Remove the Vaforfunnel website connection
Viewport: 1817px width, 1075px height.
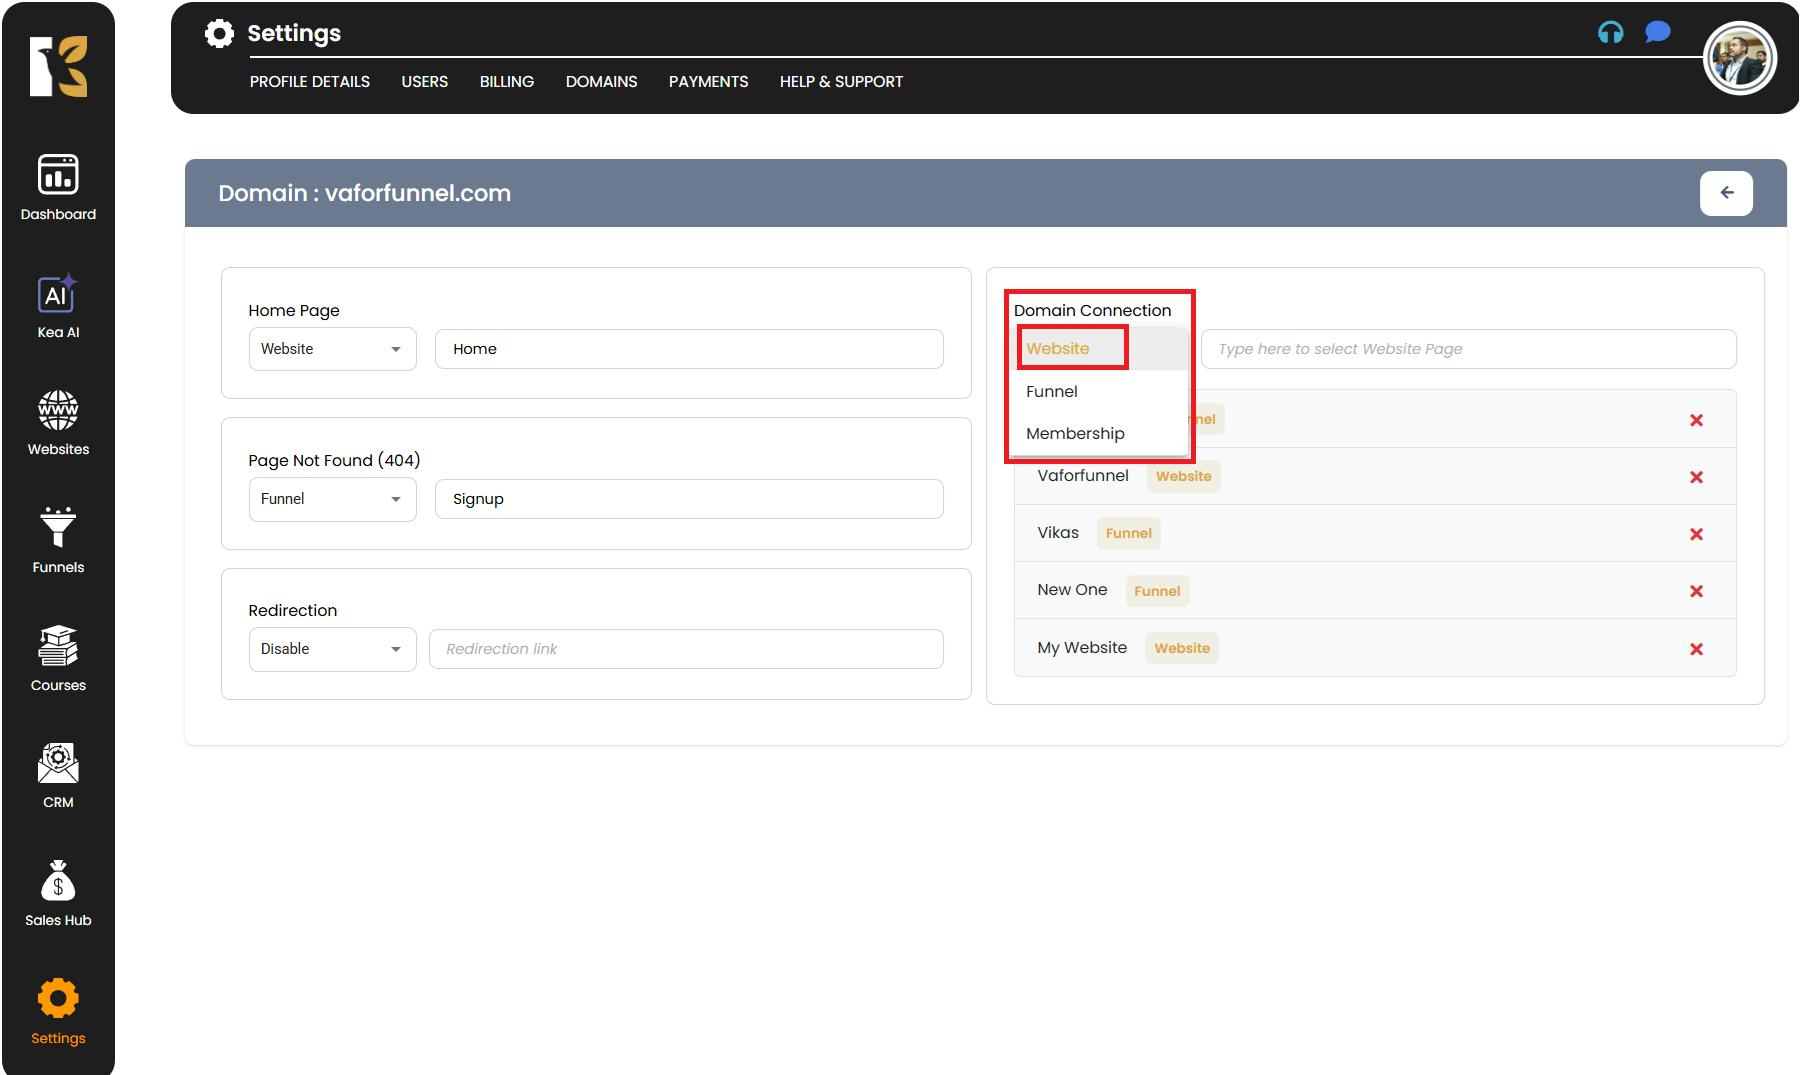click(1696, 477)
